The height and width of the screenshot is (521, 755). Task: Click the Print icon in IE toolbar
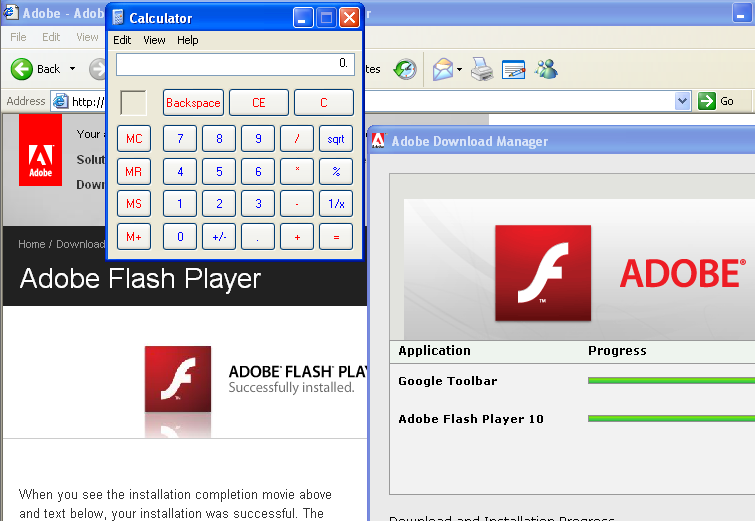coord(482,69)
